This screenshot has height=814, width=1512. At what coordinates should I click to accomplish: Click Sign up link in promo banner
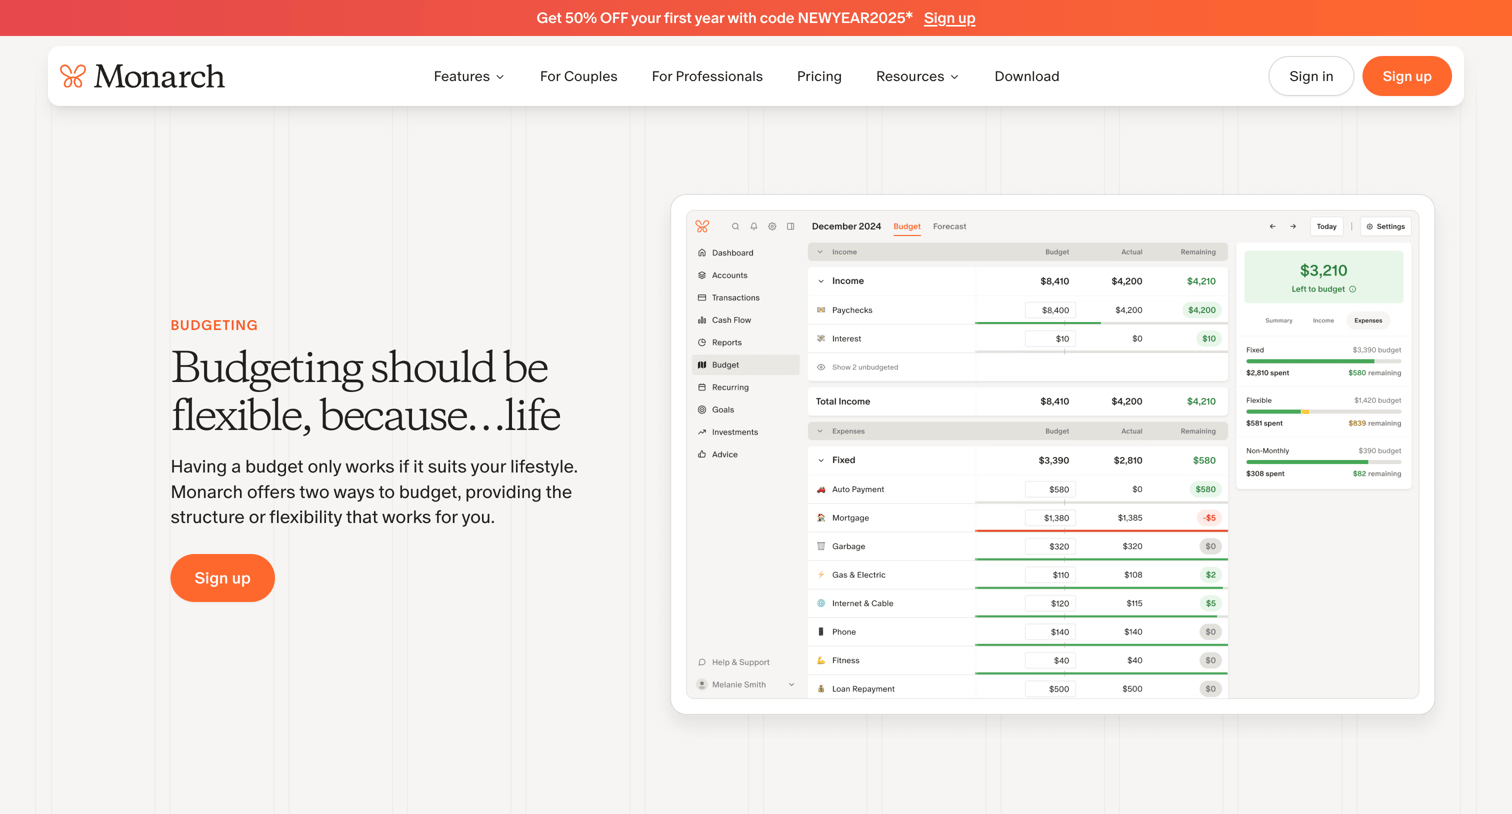tap(949, 18)
